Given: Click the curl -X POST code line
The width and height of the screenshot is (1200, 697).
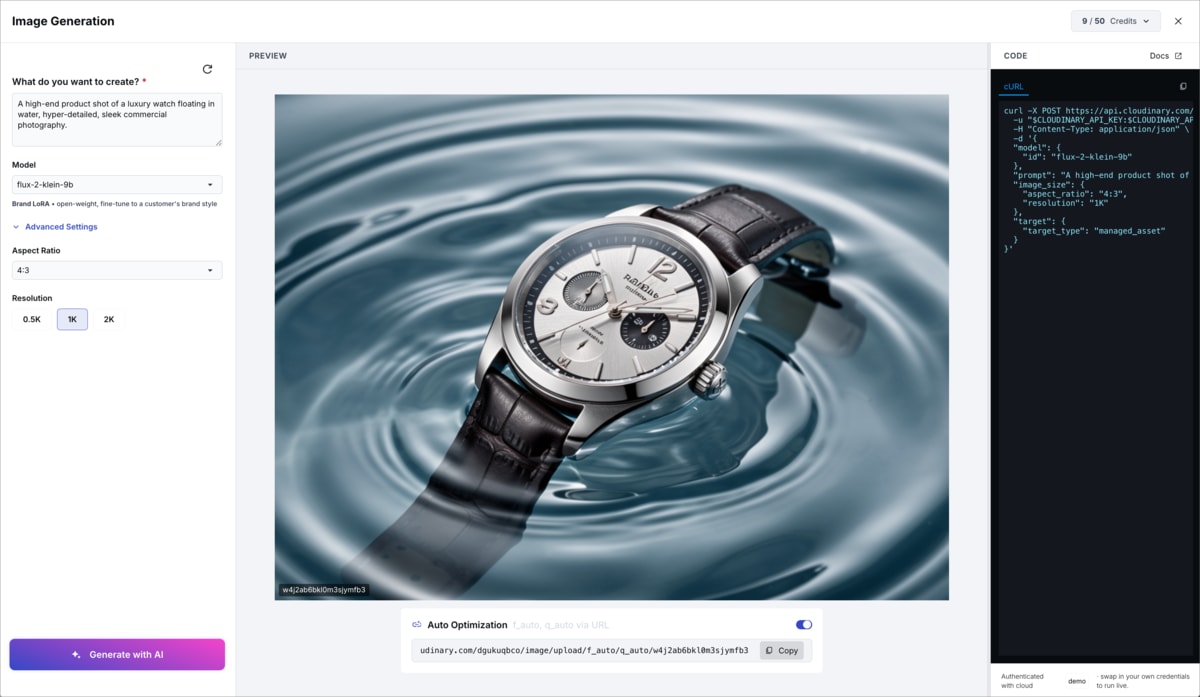Looking at the screenshot, I should click(x=1098, y=111).
